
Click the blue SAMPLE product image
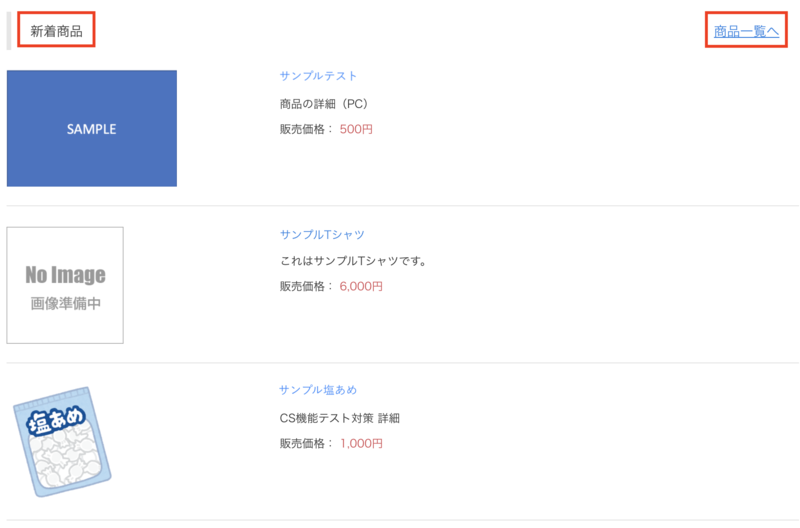click(x=92, y=128)
